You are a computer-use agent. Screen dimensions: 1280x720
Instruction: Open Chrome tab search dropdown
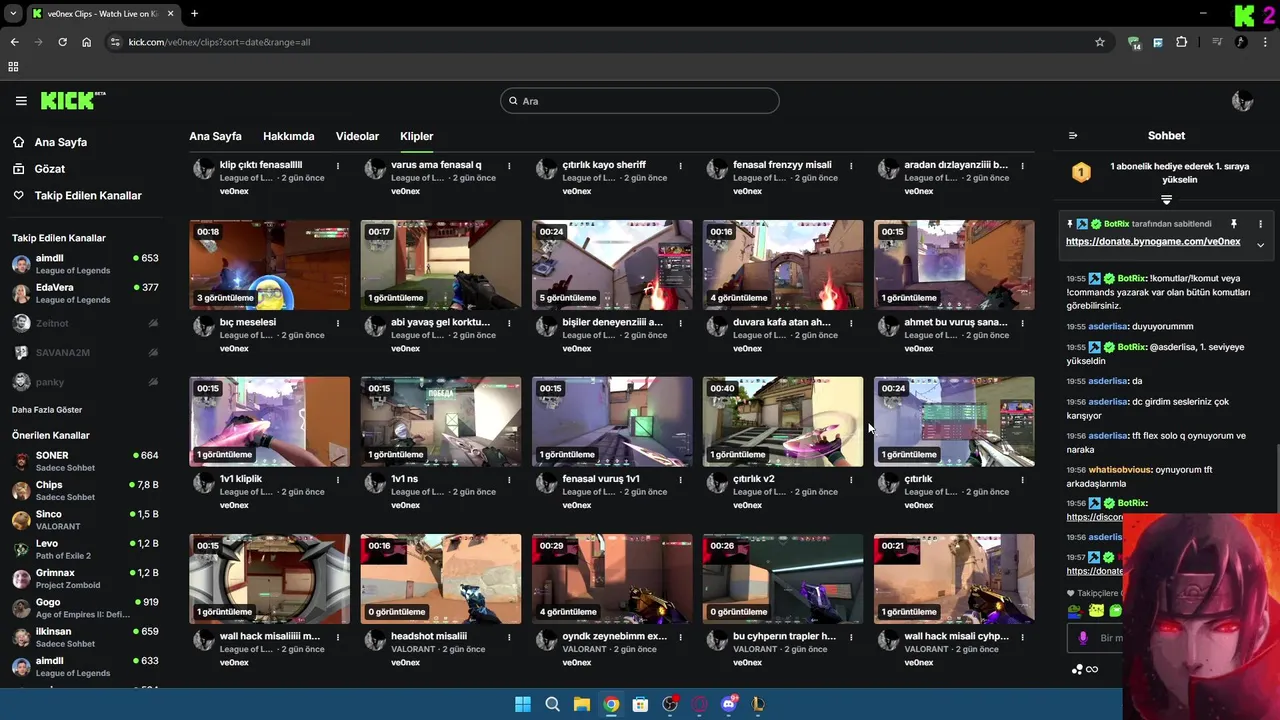click(x=13, y=14)
